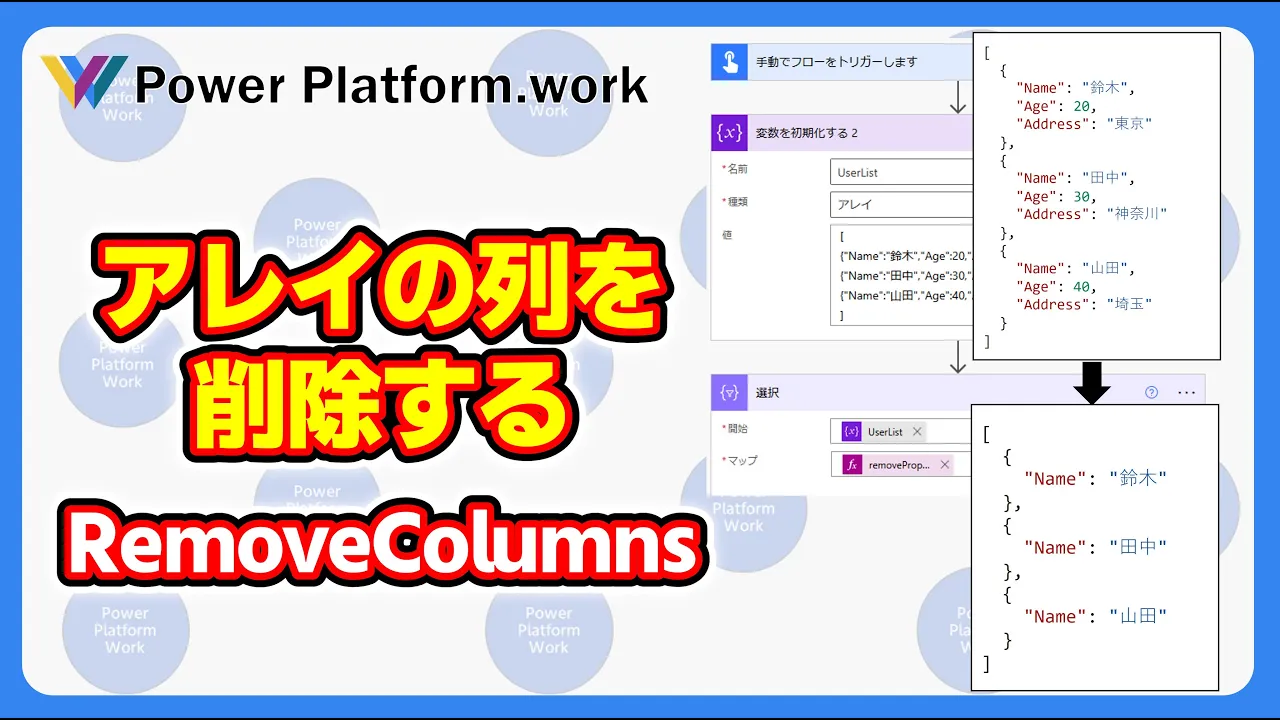Click the 名前 field label
This screenshot has width=1280, height=720.
point(736,169)
